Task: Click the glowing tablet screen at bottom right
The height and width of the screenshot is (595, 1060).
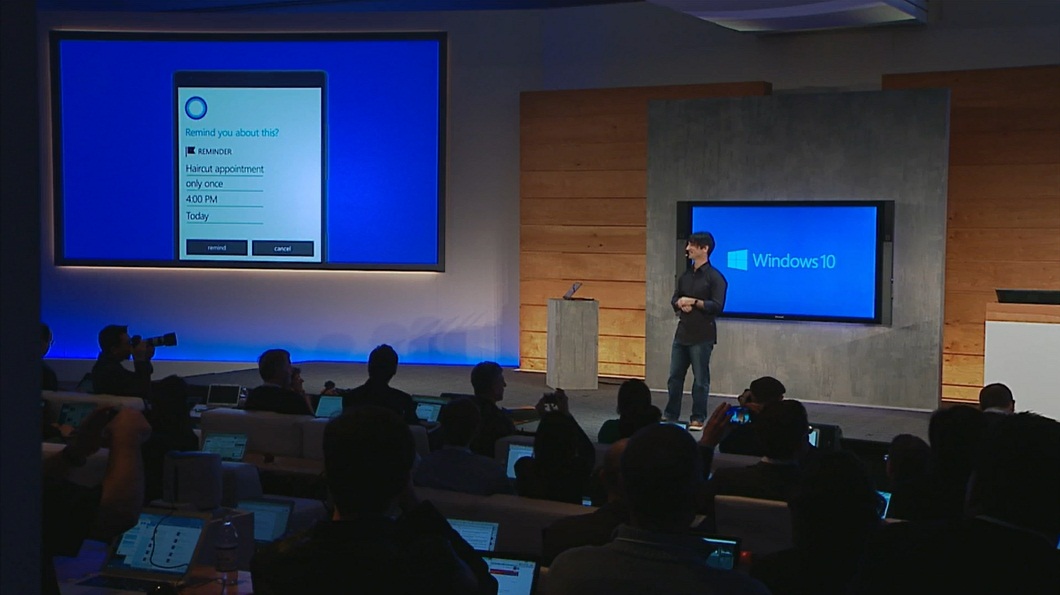Action: point(718,551)
